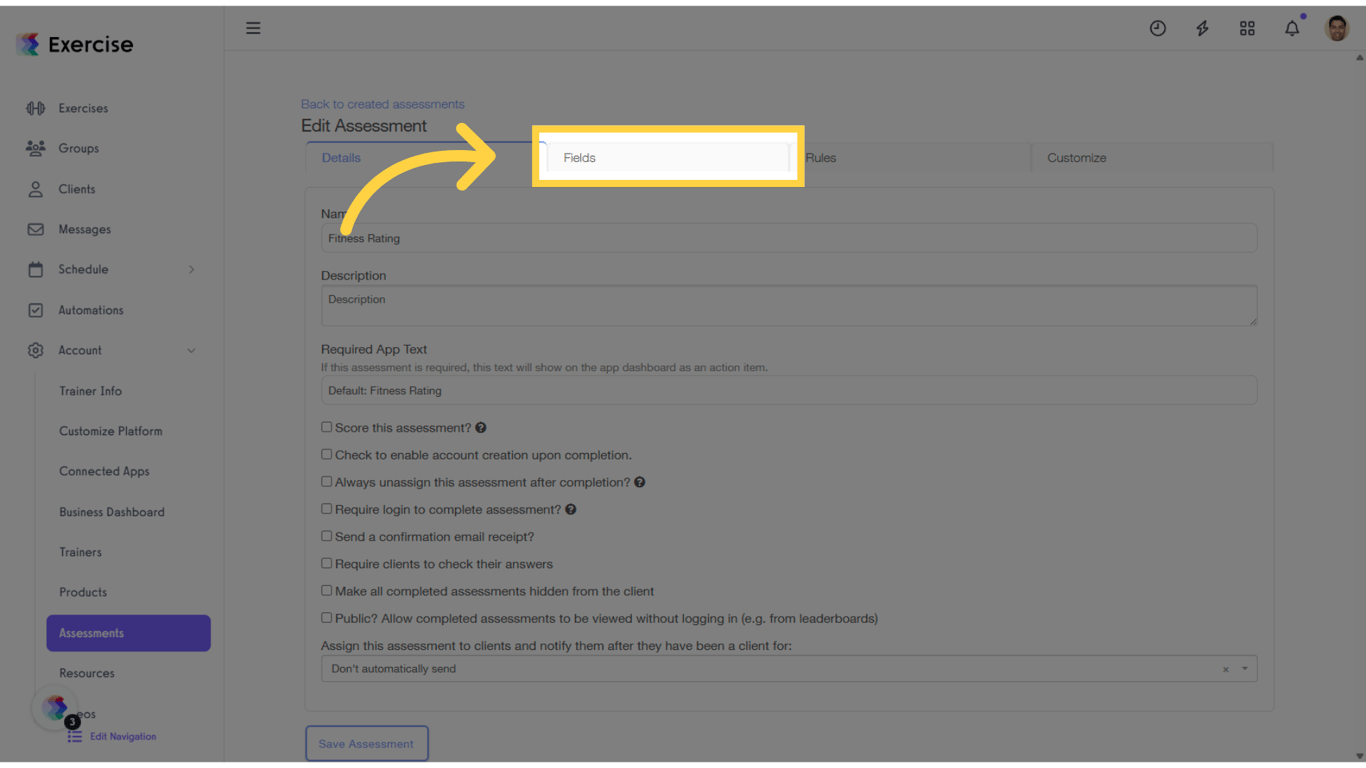Open the lightning quick actions icon

tap(1202, 28)
